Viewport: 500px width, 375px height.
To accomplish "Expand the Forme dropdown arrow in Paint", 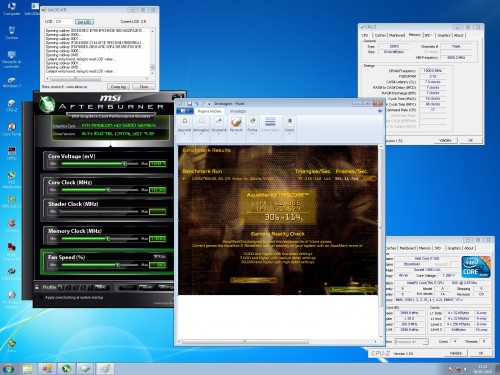I will point(252,134).
